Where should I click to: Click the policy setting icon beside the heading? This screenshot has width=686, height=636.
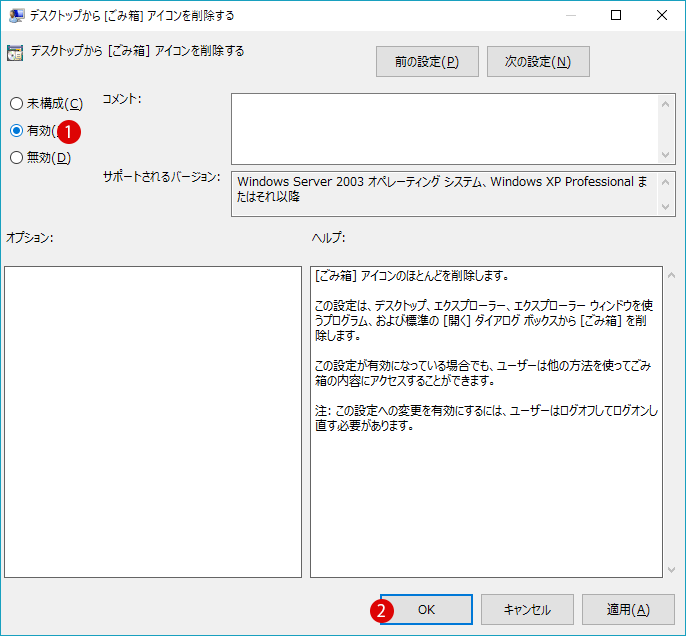[16, 52]
